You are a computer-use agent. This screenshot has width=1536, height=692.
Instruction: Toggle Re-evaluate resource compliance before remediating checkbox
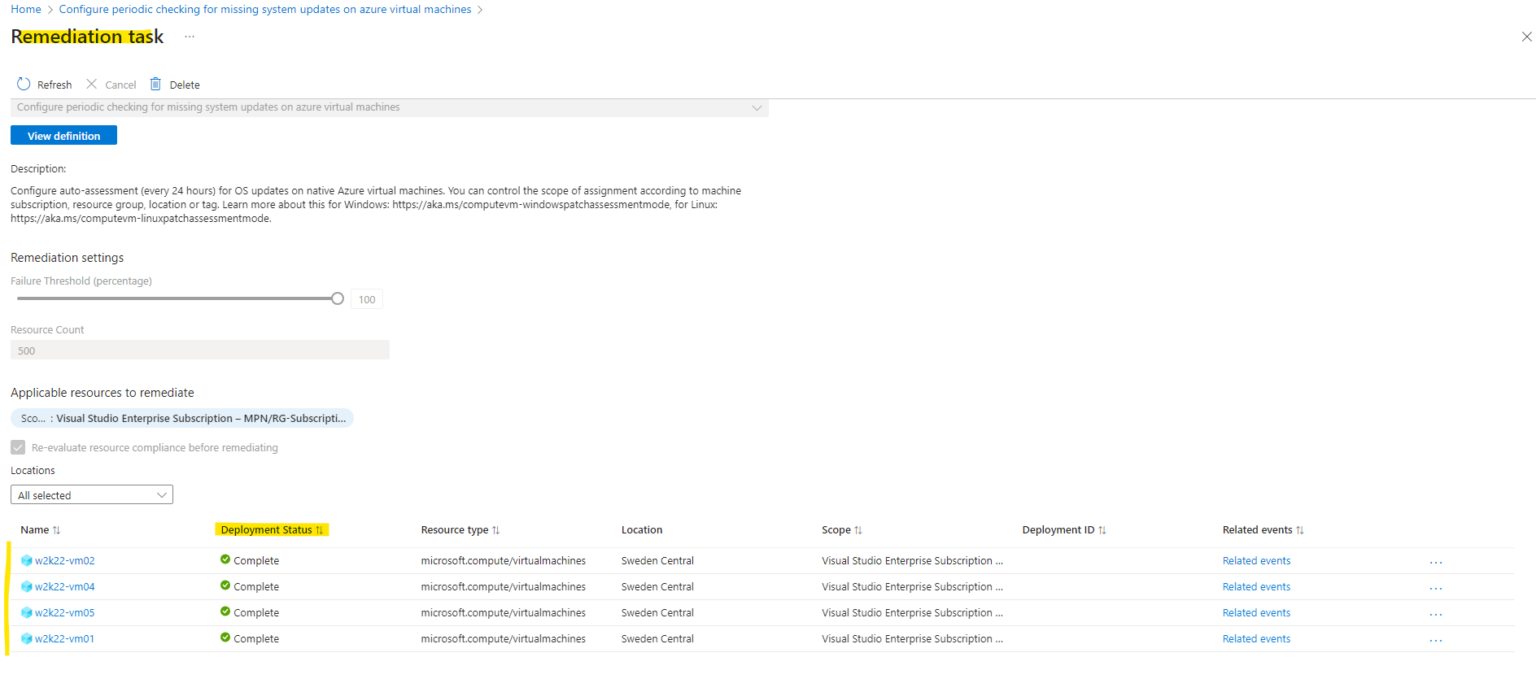(18, 448)
